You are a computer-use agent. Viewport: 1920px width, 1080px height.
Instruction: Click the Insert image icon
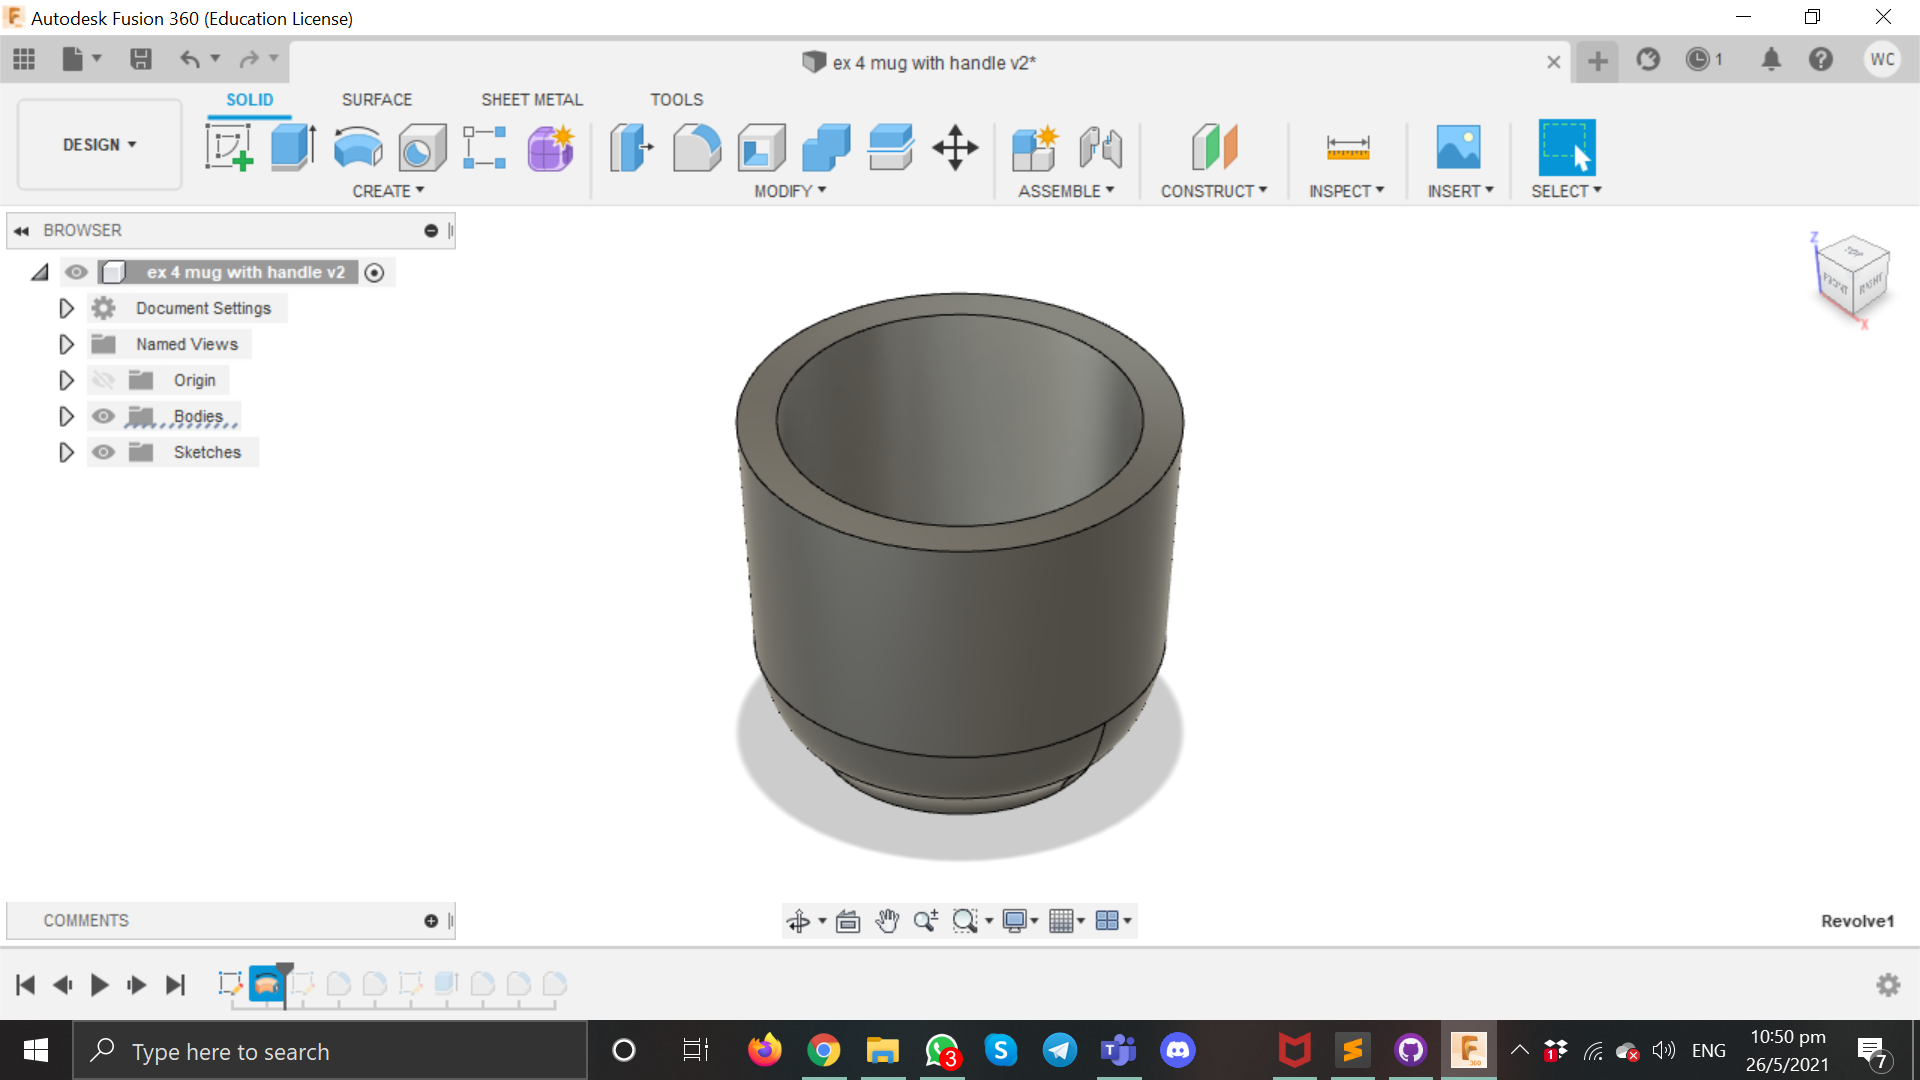click(1459, 147)
